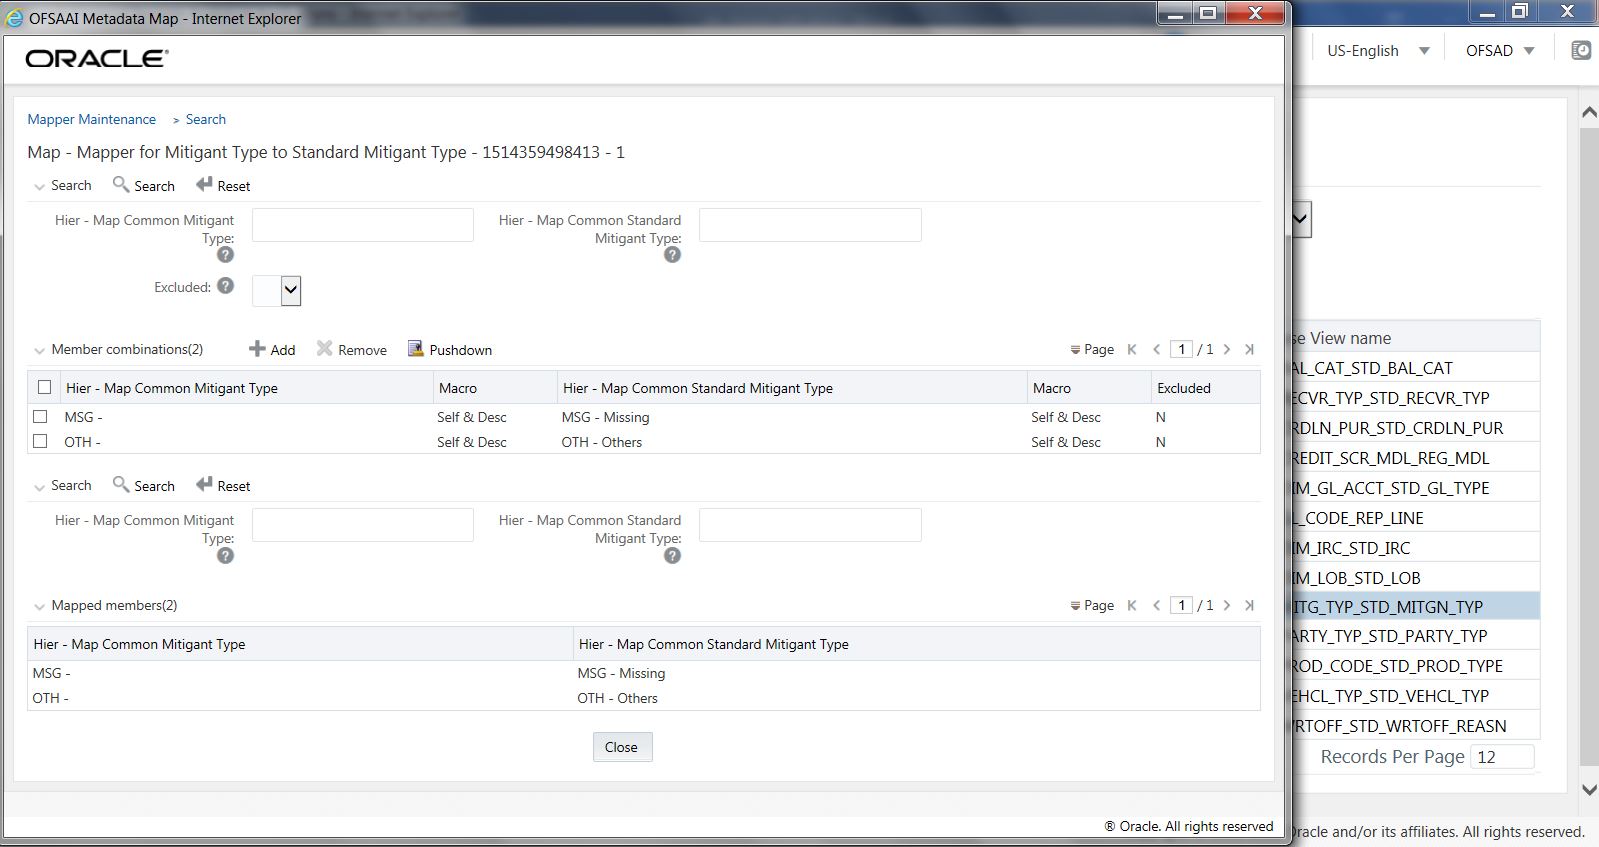Click lower Map Common Standard Mitigant Type field
1599x847 pixels.
pos(810,525)
